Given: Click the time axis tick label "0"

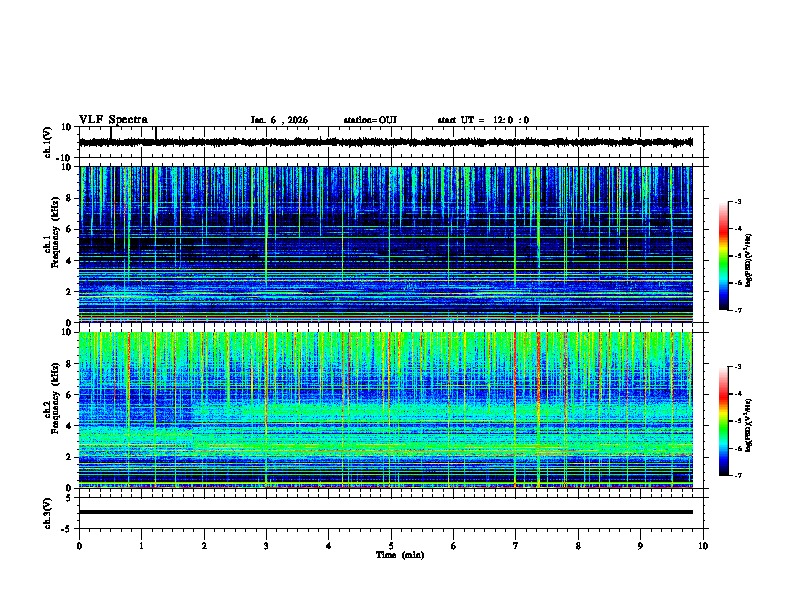Looking at the screenshot, I should (x=79, y=546).
